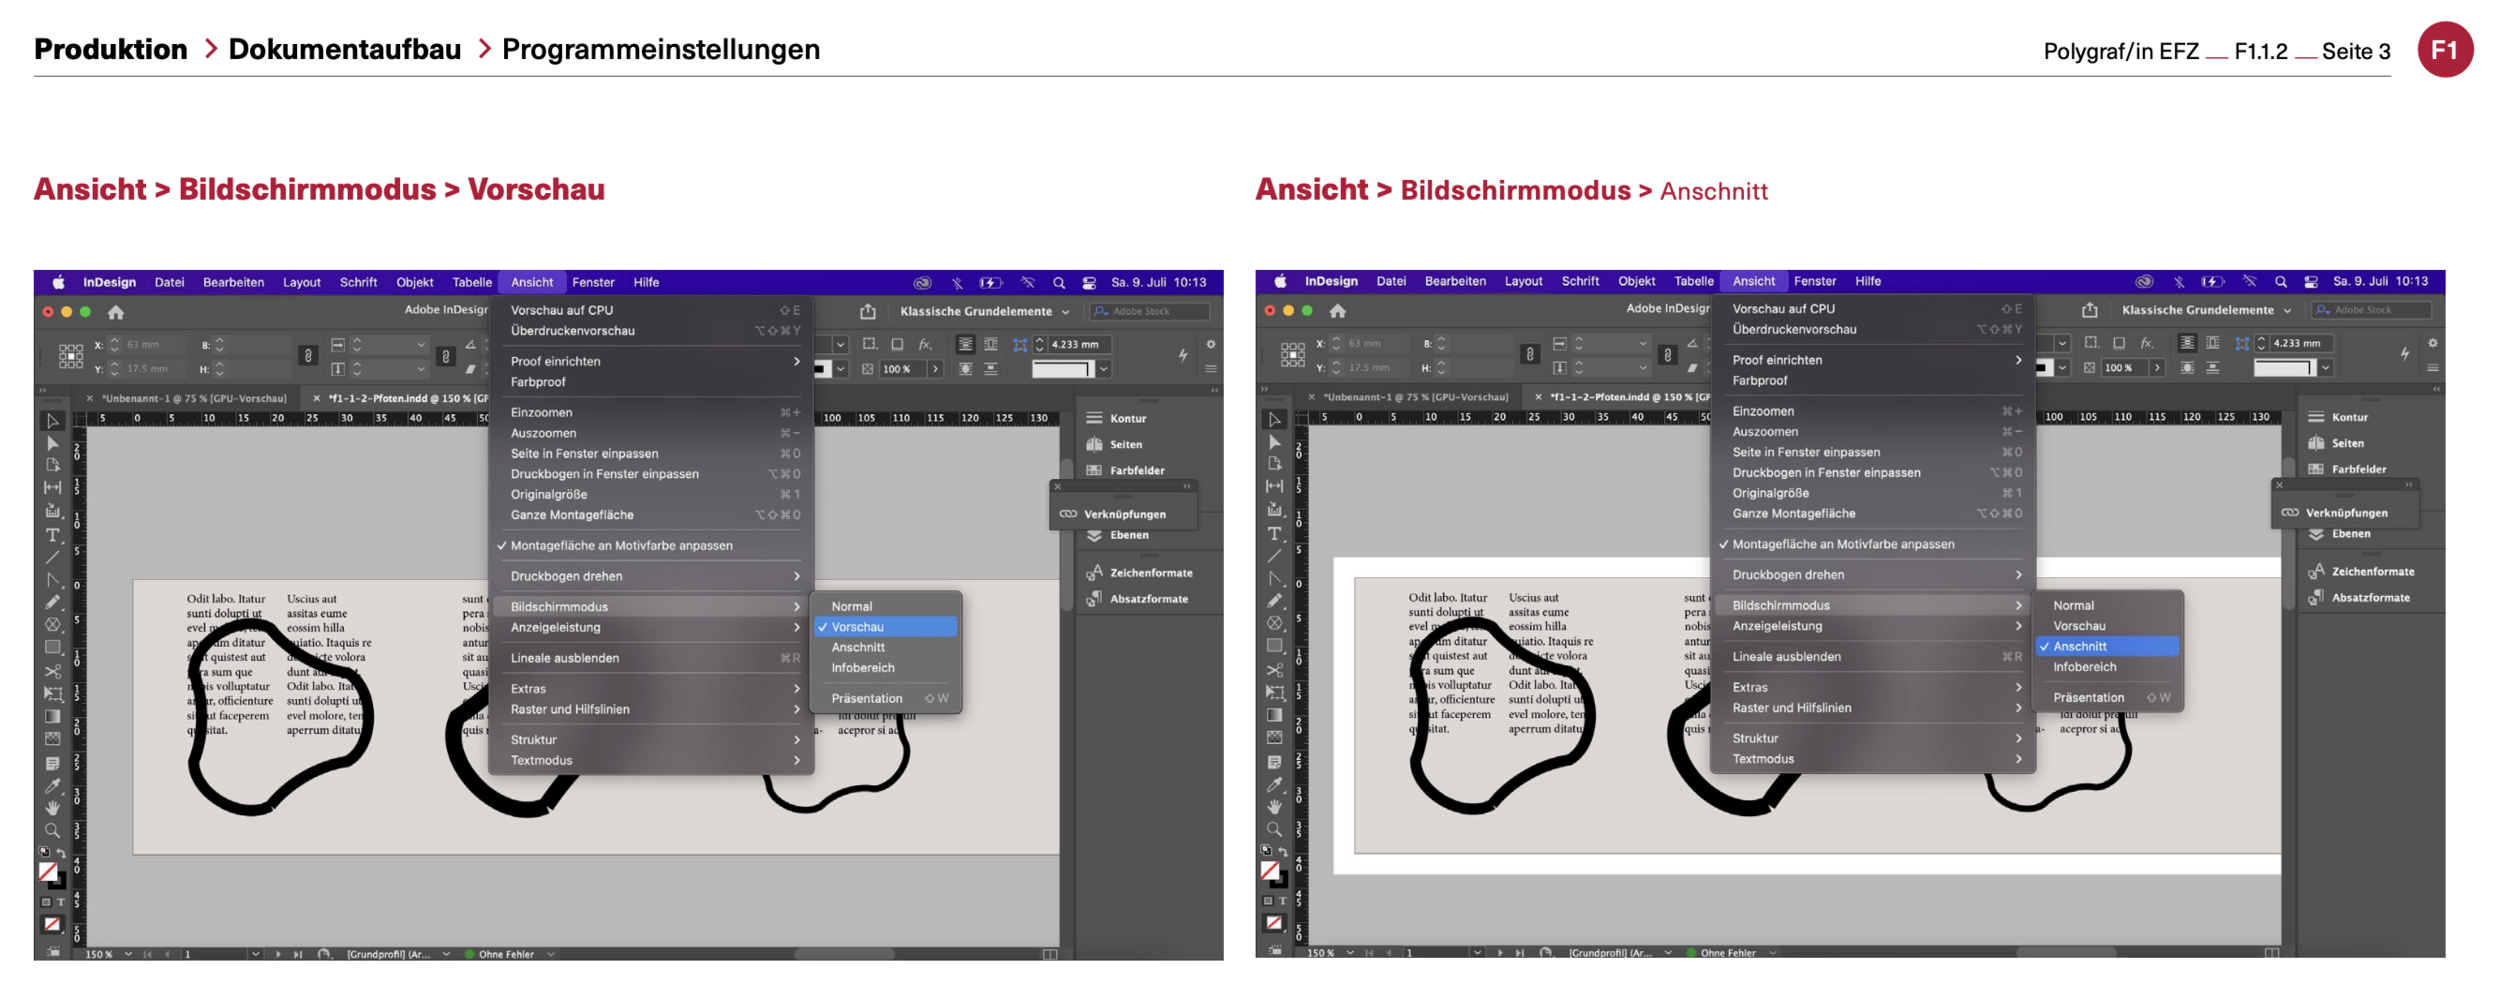Click macOS Spotlight search icon, left menu bar
Viewport: 2500px width, 999px height.
1059,283
